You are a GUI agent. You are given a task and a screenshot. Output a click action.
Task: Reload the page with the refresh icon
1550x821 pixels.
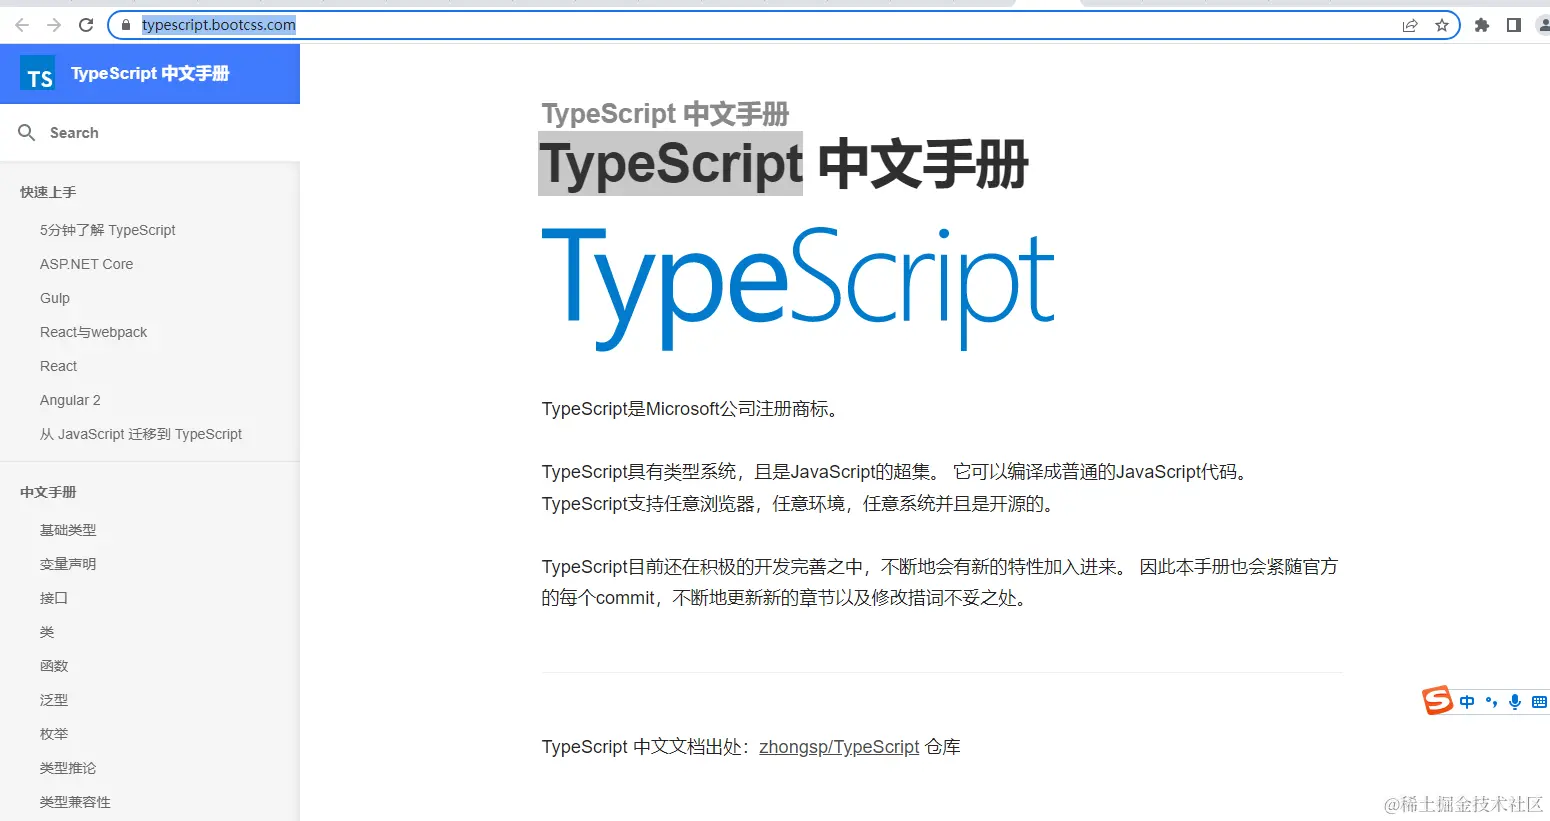click(86, 25)
